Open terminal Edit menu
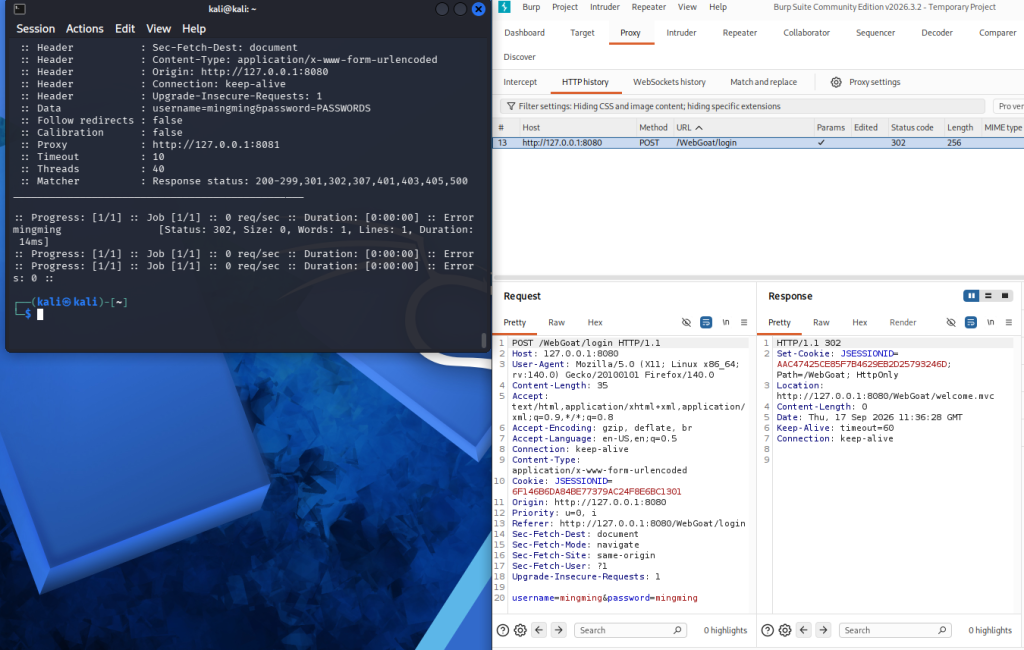The height and width of the screenshot is (650, 1024). tap(125, 29)
